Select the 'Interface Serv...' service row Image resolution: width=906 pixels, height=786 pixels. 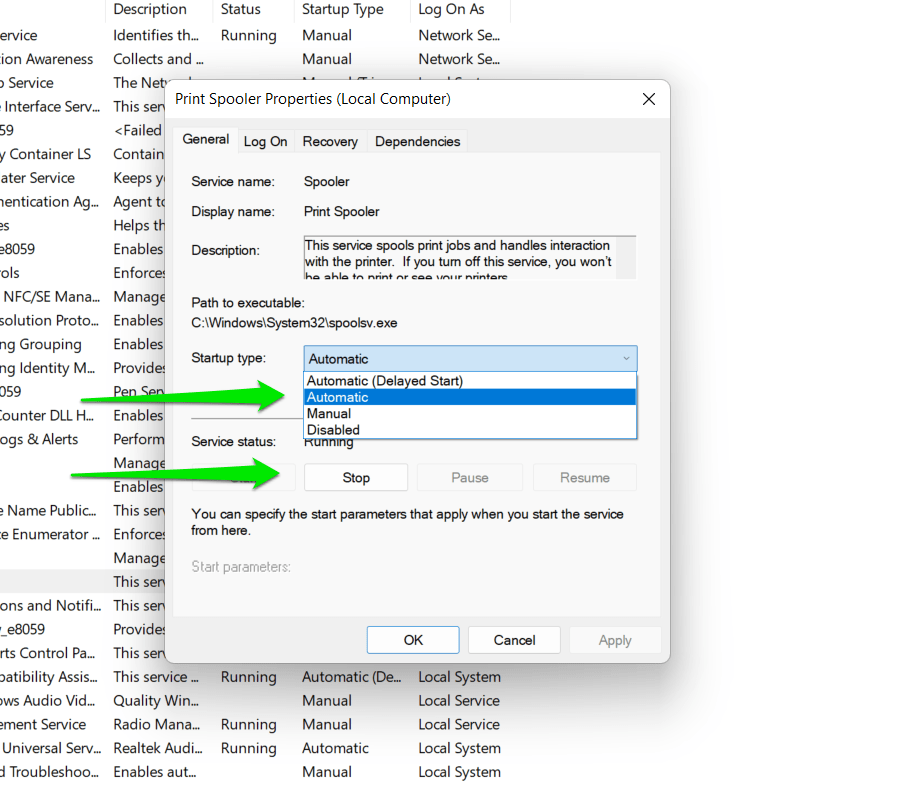click(50, 107)
